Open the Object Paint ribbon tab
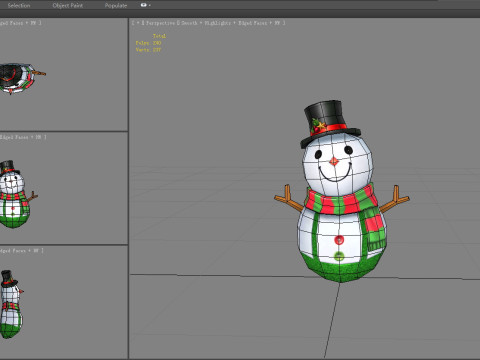The image size is (480, 360). click(x=68, y=5)
